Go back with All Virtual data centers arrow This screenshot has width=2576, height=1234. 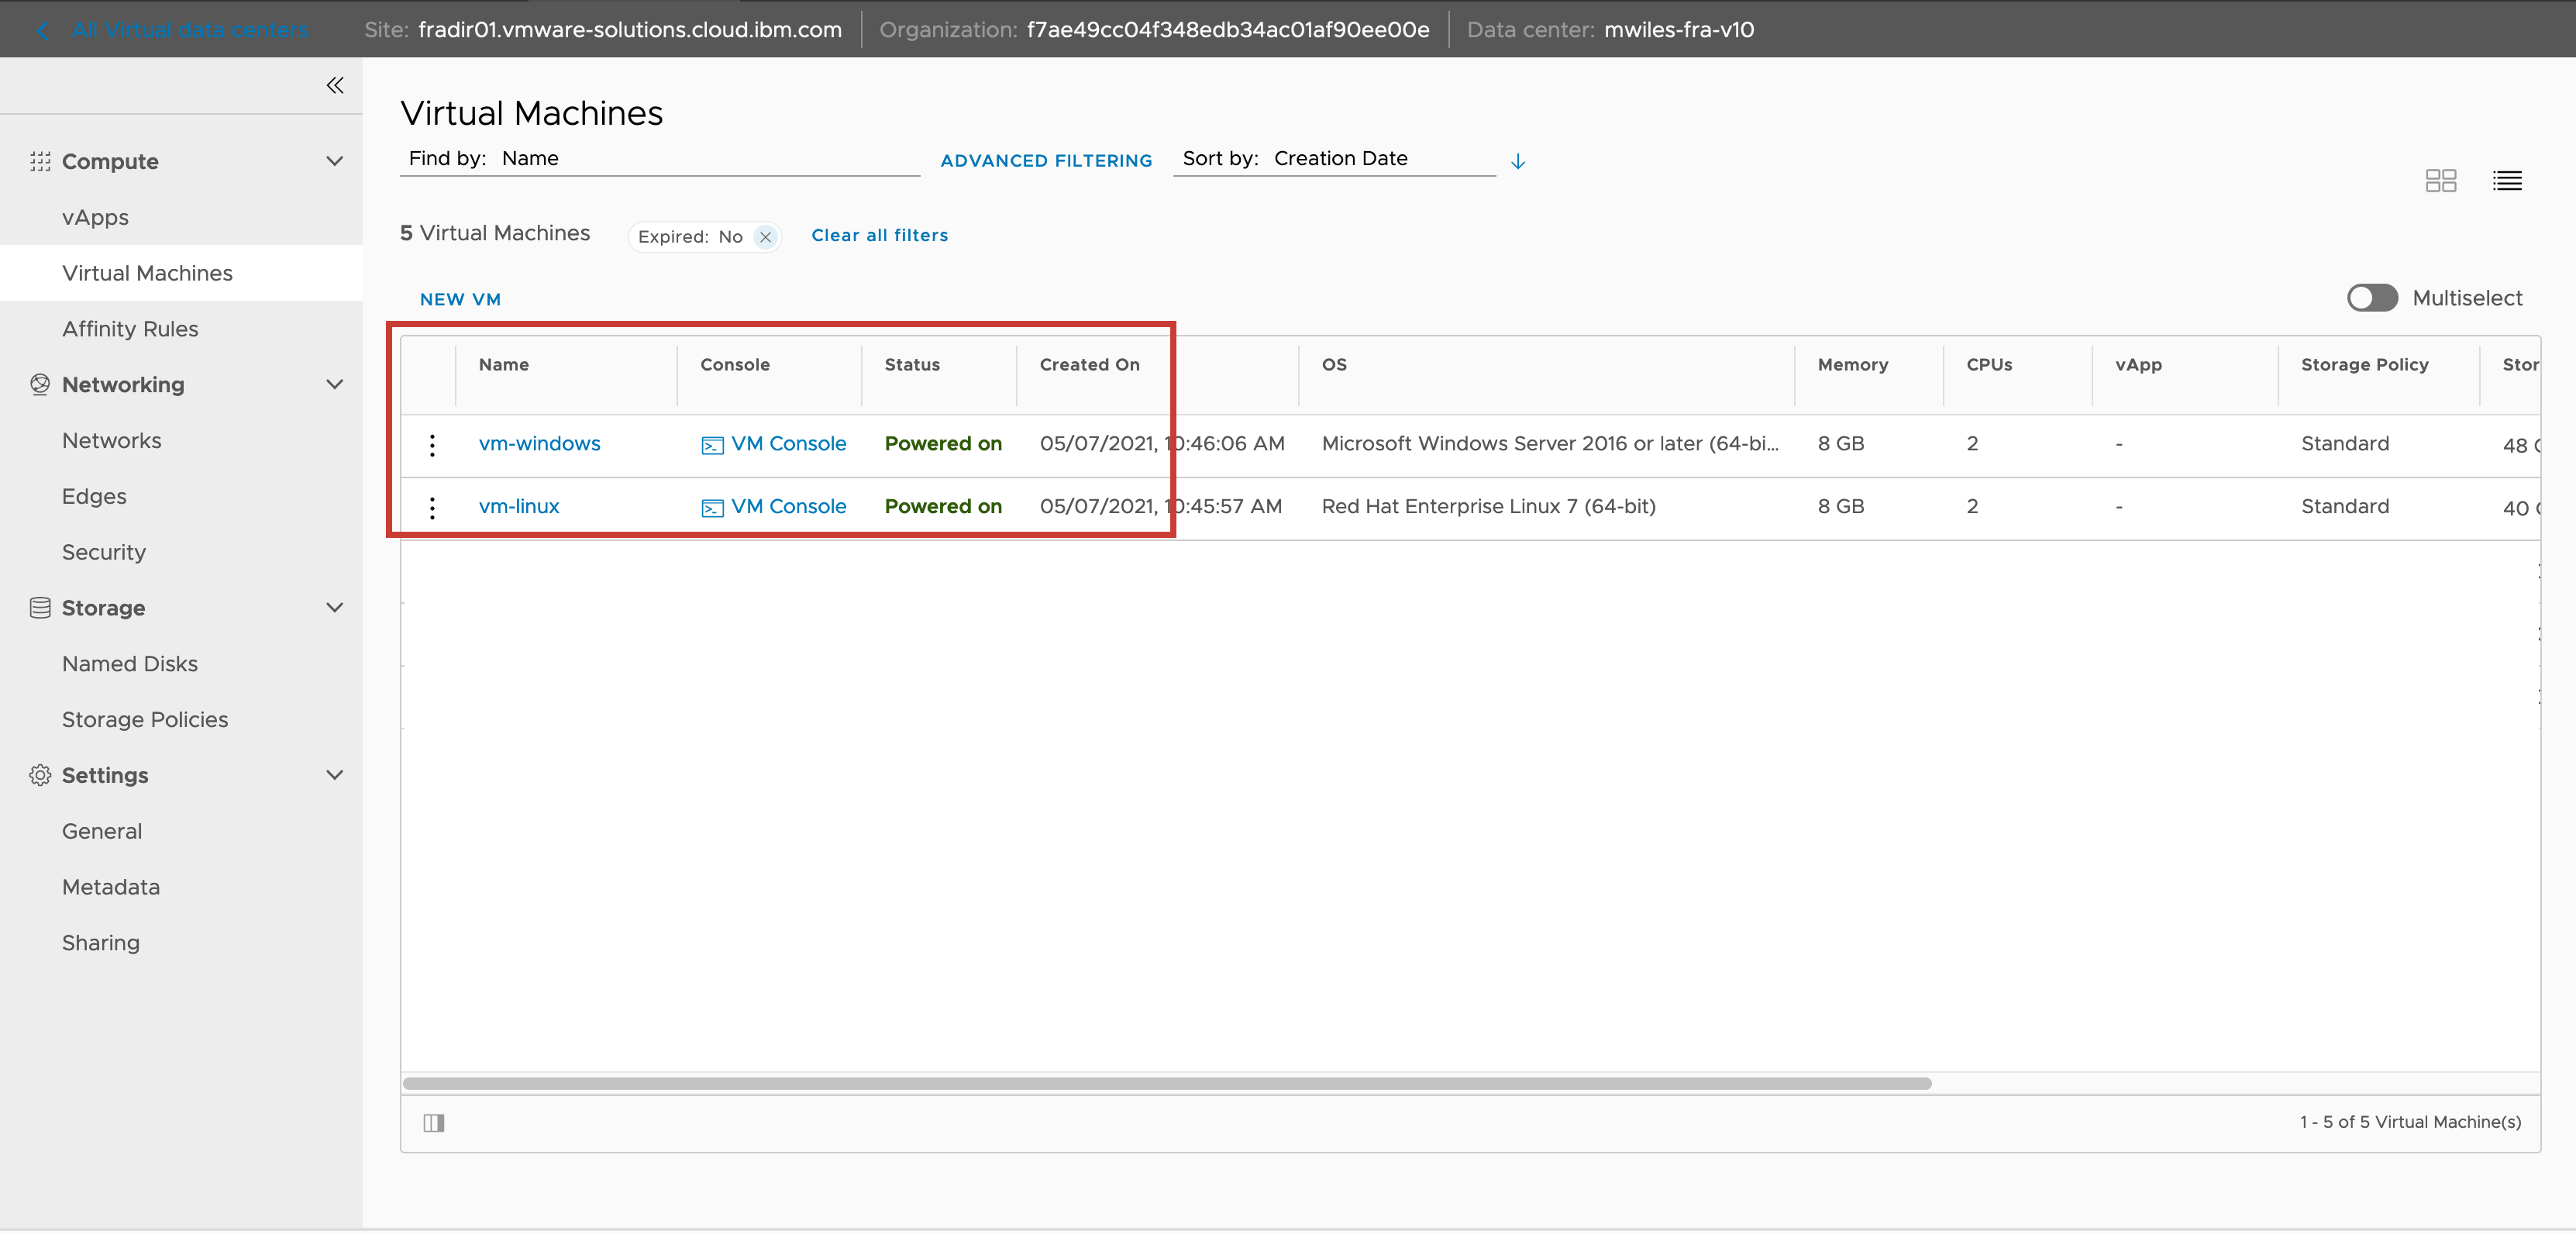coord(42,30)
